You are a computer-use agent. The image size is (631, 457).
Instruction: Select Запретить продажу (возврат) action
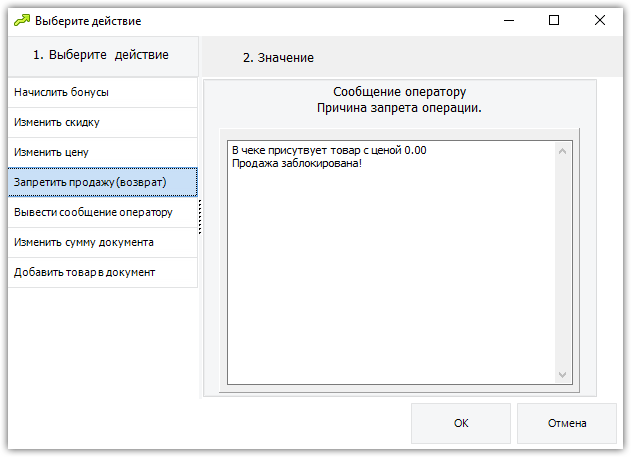(103, 182)
